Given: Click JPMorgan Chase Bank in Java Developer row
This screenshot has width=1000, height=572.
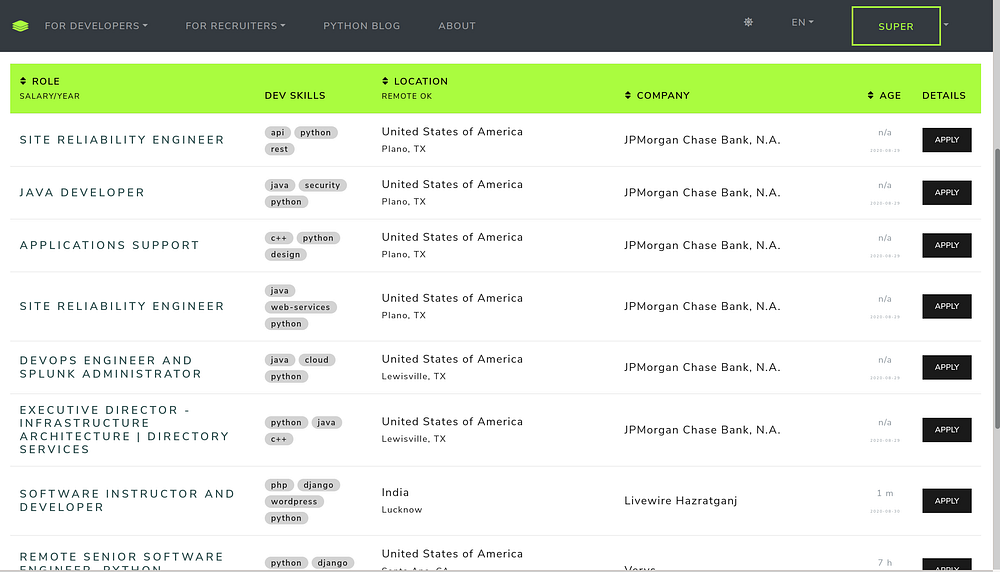Looking at the screenshot, I should (x=702, y=193).
